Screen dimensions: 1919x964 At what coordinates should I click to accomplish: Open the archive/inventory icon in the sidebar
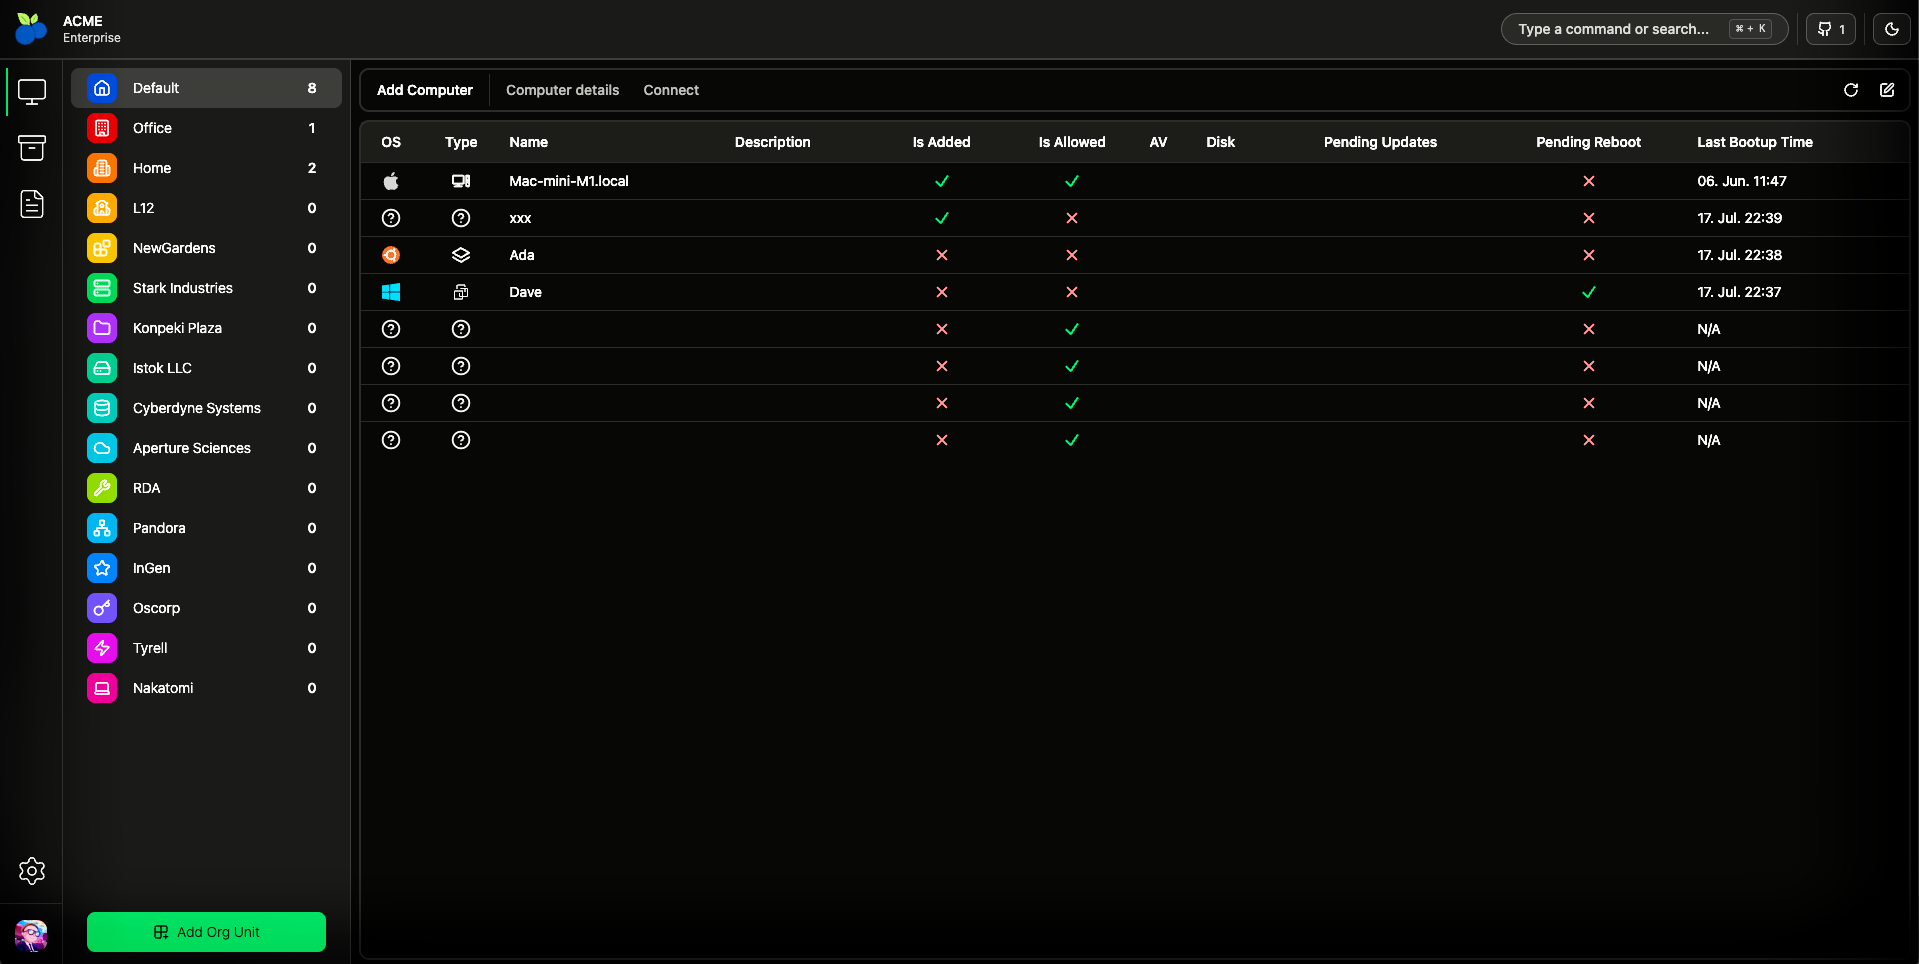[x=32, y=148]
